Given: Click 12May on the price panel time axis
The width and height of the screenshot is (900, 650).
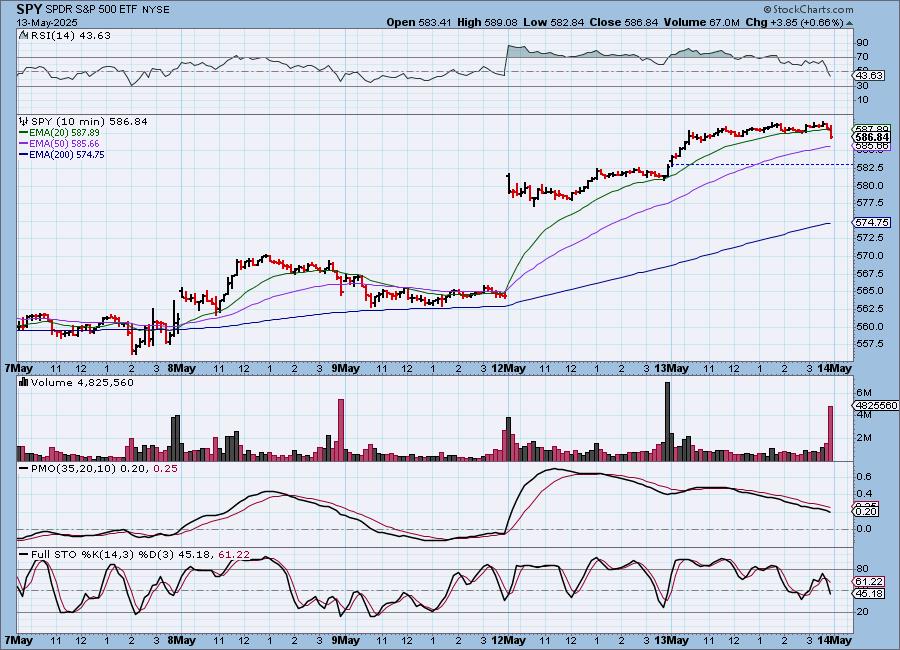Looking at the screenshot, I should [509, 369].
